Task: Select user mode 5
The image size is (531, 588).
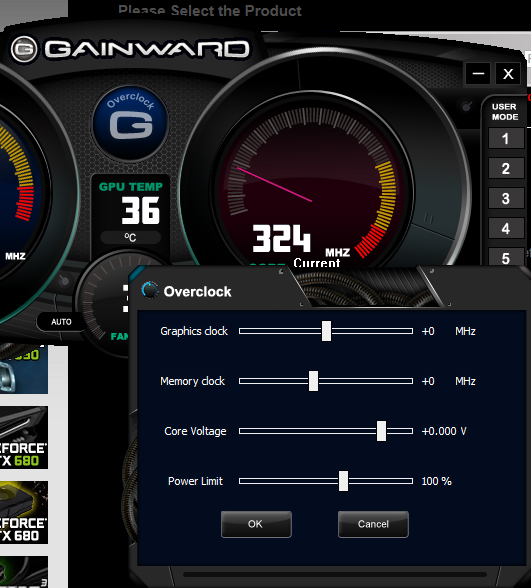Action: pos(506,257)
